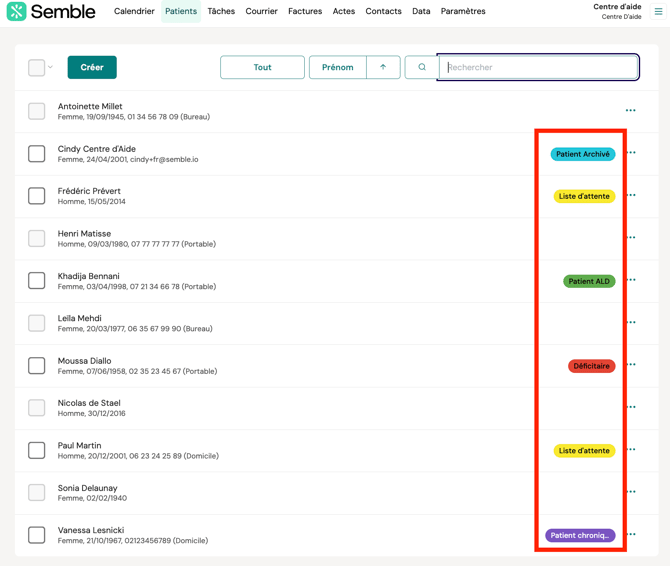Open more options for Nicolas de Stael
The width and height of the screenshot is (670, 566).
(x=631, y=407)
